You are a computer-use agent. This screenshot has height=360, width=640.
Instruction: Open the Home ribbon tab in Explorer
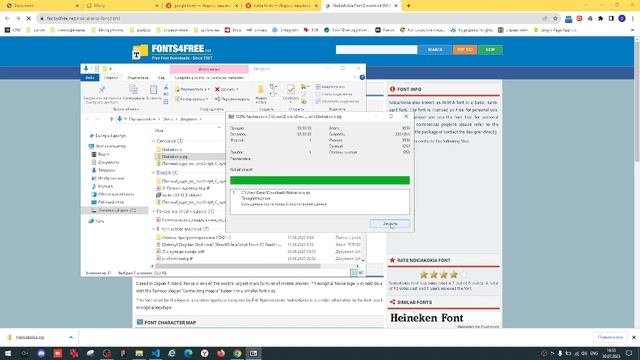click(111, 78)
